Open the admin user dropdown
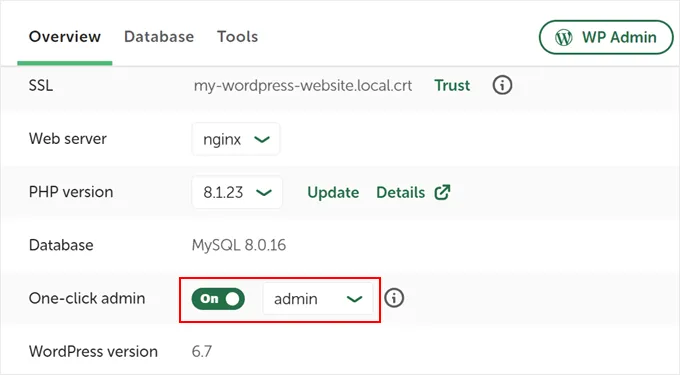This screenshot has width=680, height=375. 317,299
